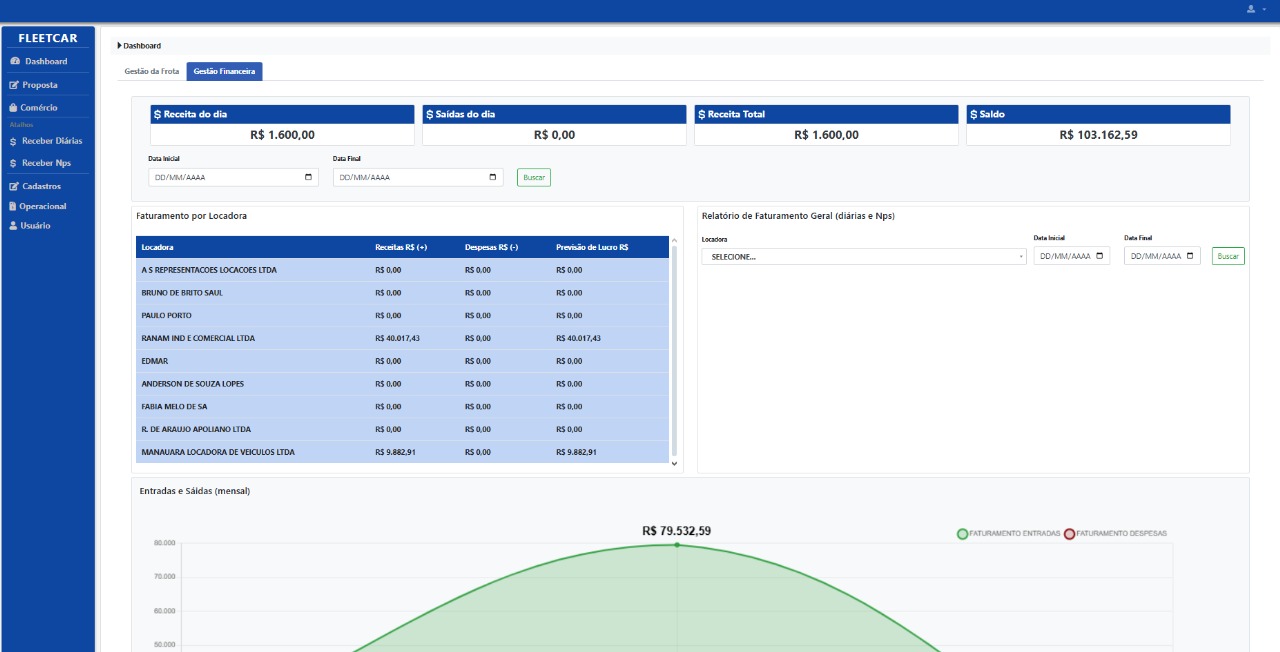The width and height of the screenshot is (1280, 652).
Task: Open Dashboard in the sidebar
Action: 47,62
